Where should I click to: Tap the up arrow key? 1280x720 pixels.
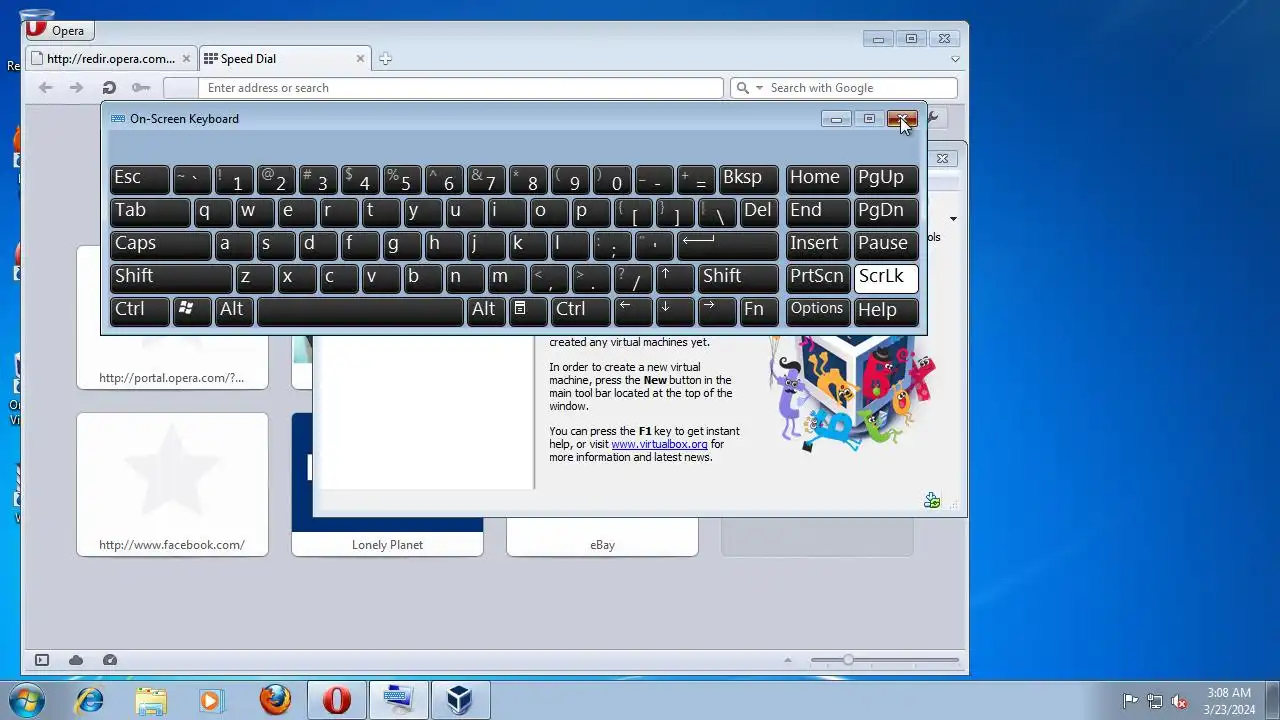coord(675,277)
